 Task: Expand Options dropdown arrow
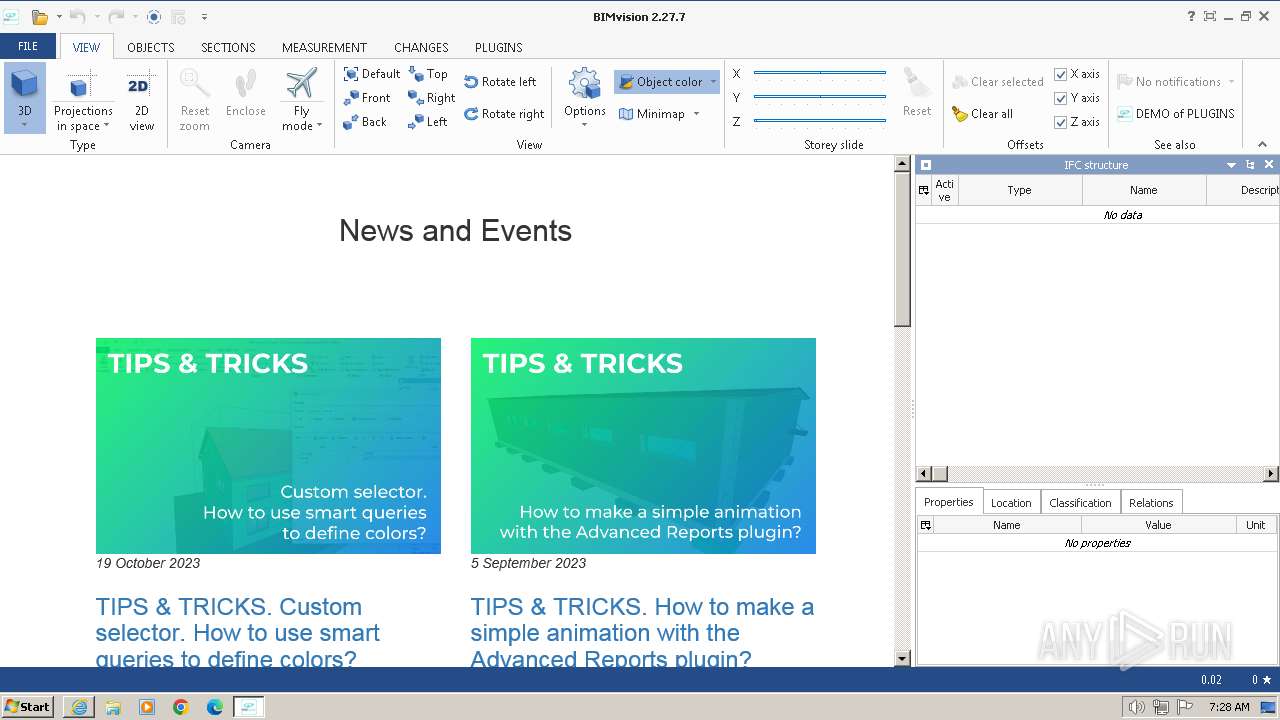coord(584,125)
